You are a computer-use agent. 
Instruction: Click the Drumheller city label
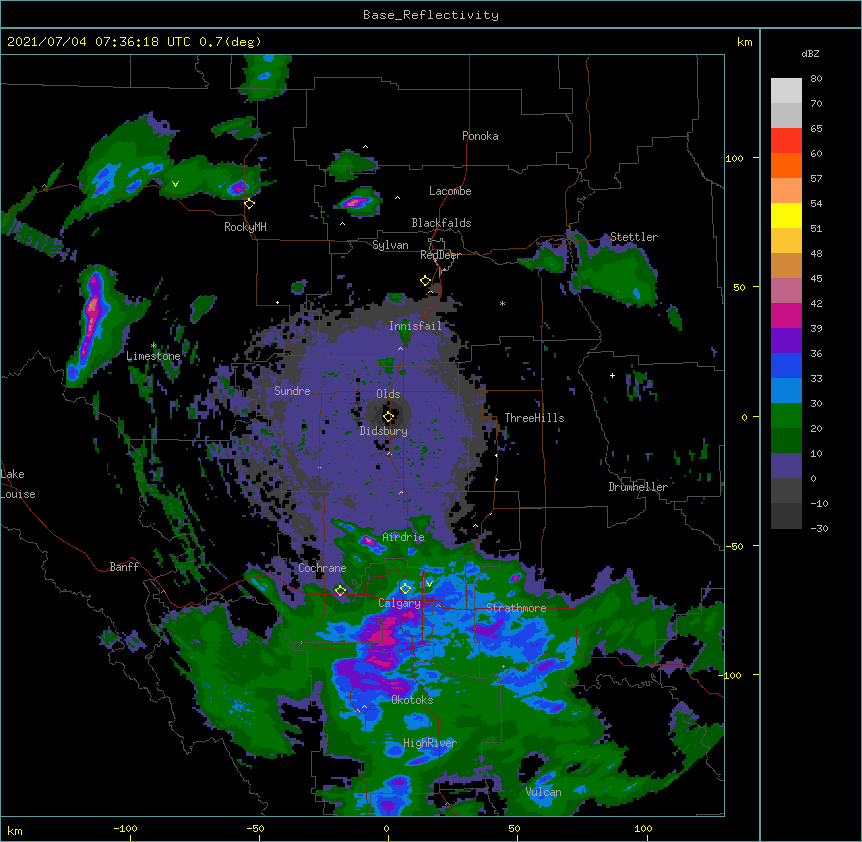638,487
